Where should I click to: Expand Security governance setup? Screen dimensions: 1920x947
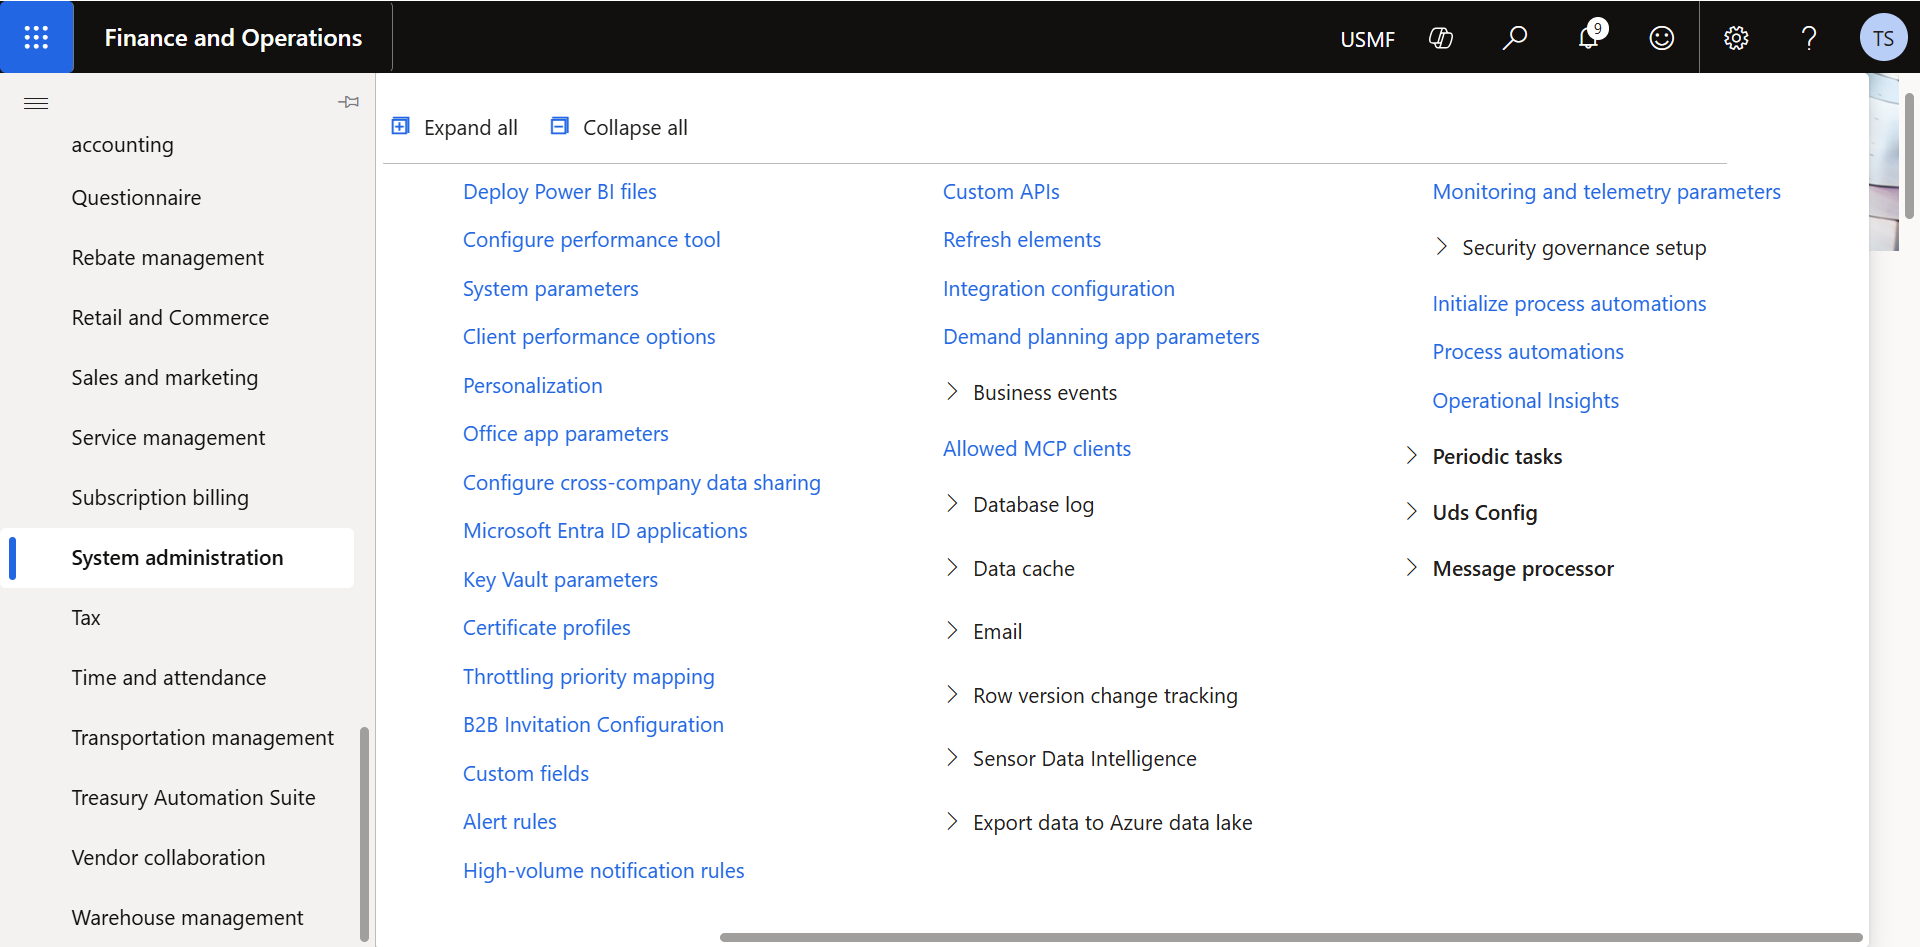coord(1441,247)
